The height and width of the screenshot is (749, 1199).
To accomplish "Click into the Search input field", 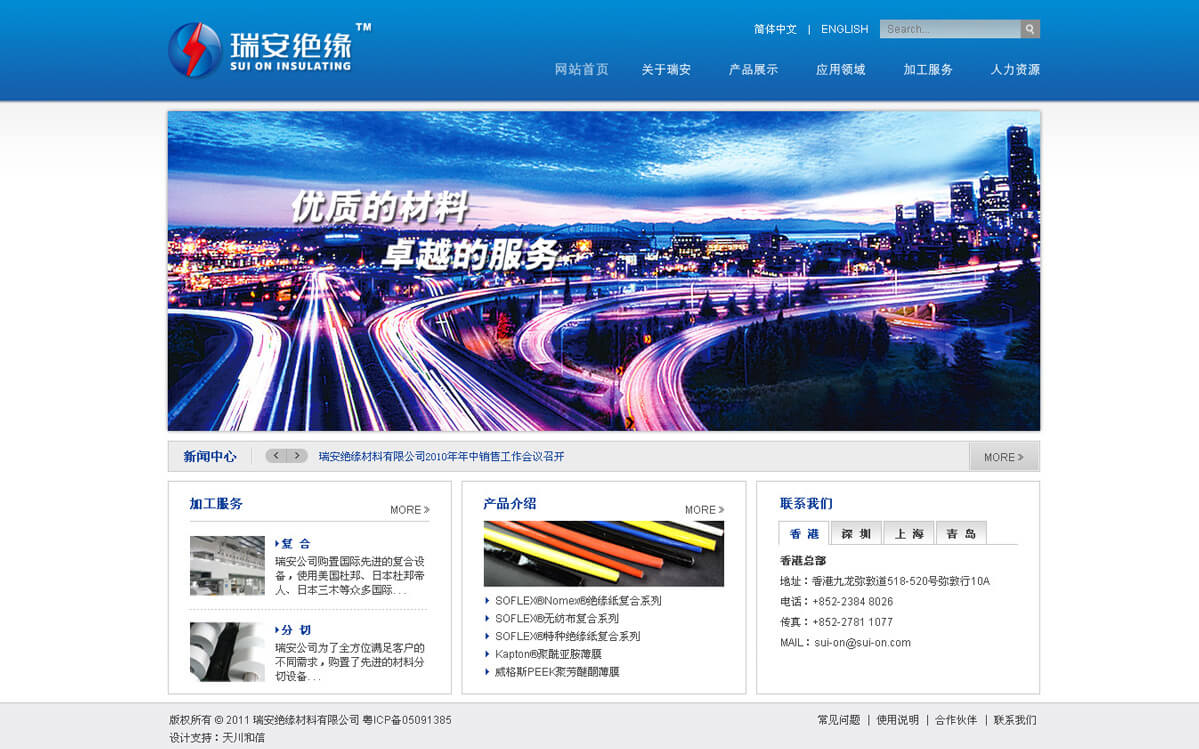I will (x=949, y=29).
